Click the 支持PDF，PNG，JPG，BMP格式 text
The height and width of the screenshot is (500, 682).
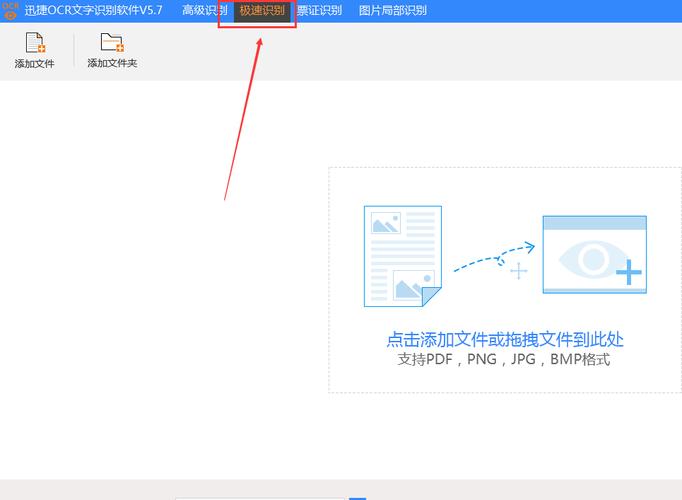(x=504, y=360)
